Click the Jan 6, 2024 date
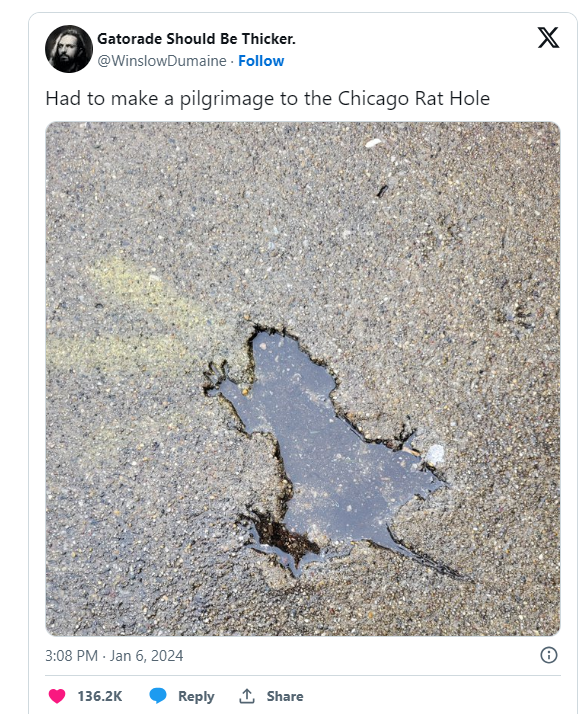585x714 pixels. coord(146,655)
